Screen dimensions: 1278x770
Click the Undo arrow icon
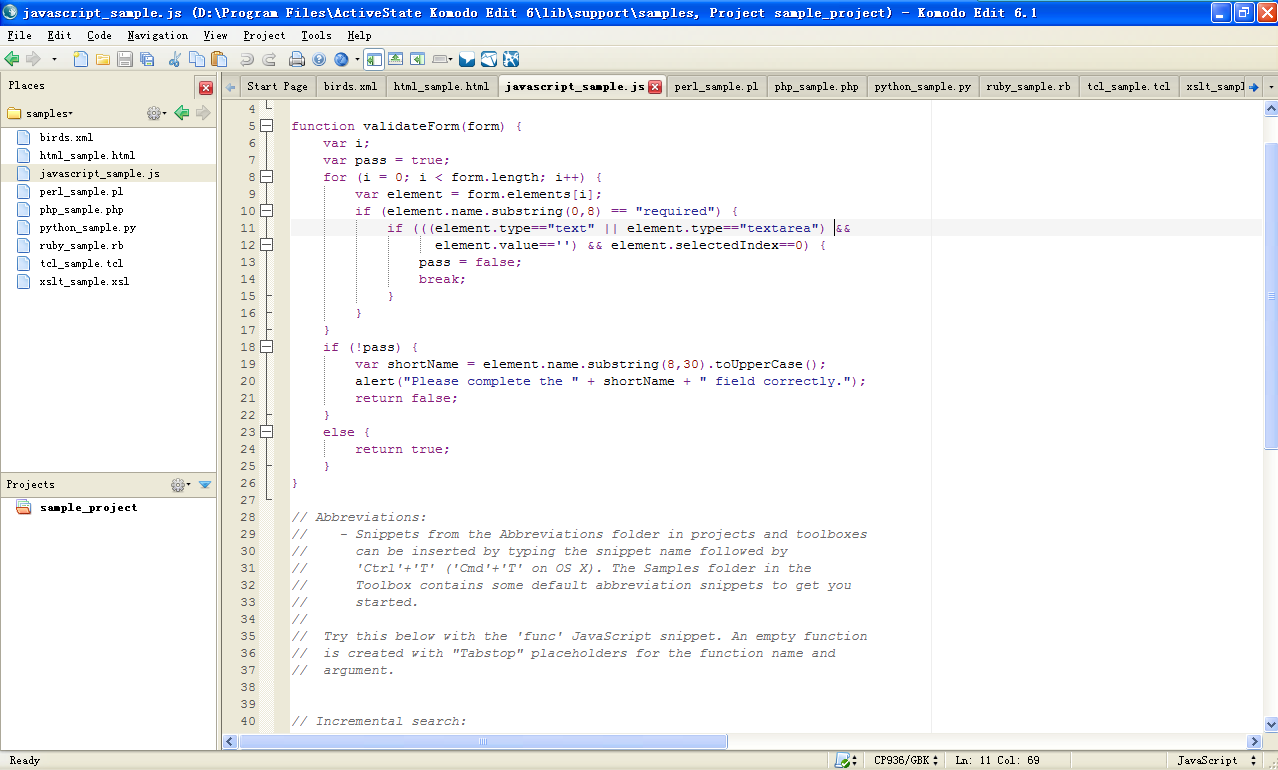[247, 59]
